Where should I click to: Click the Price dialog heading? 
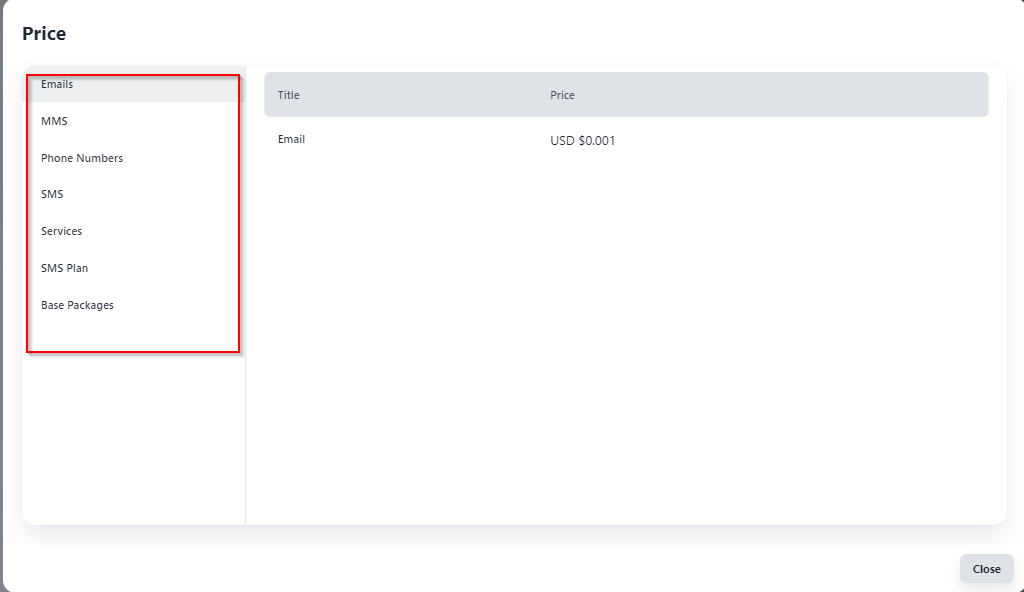[x=44, y=34]
